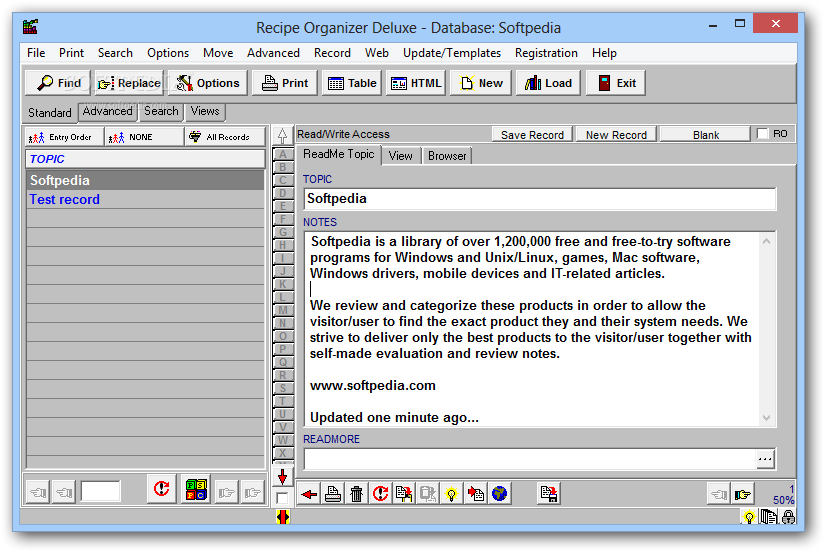Click the Print toolbar button

(x=285, y=83)
